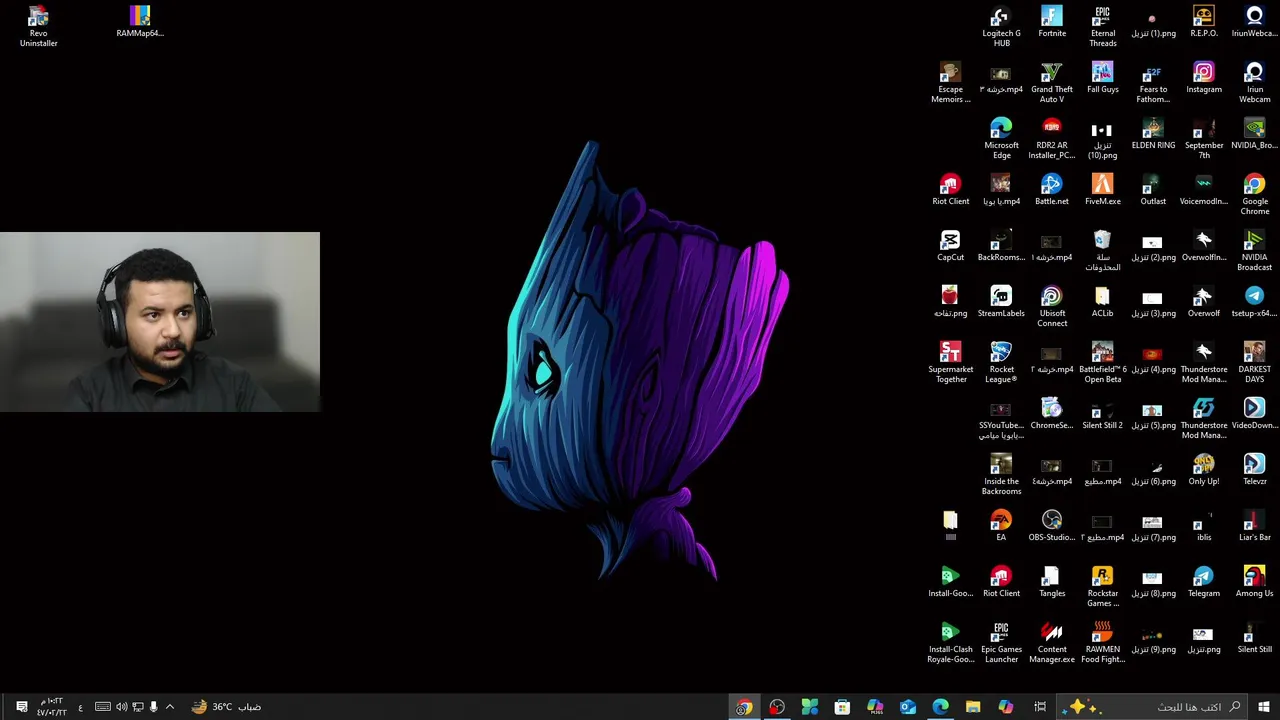Focus the taskbar search box
Screen dimensions: 1280x720
coord(1154,707)
